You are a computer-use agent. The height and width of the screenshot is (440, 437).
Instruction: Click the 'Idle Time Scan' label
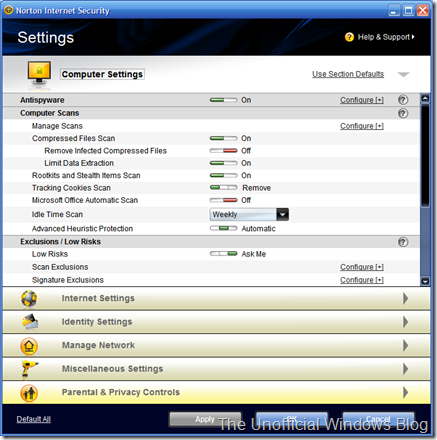coord(57,214)
